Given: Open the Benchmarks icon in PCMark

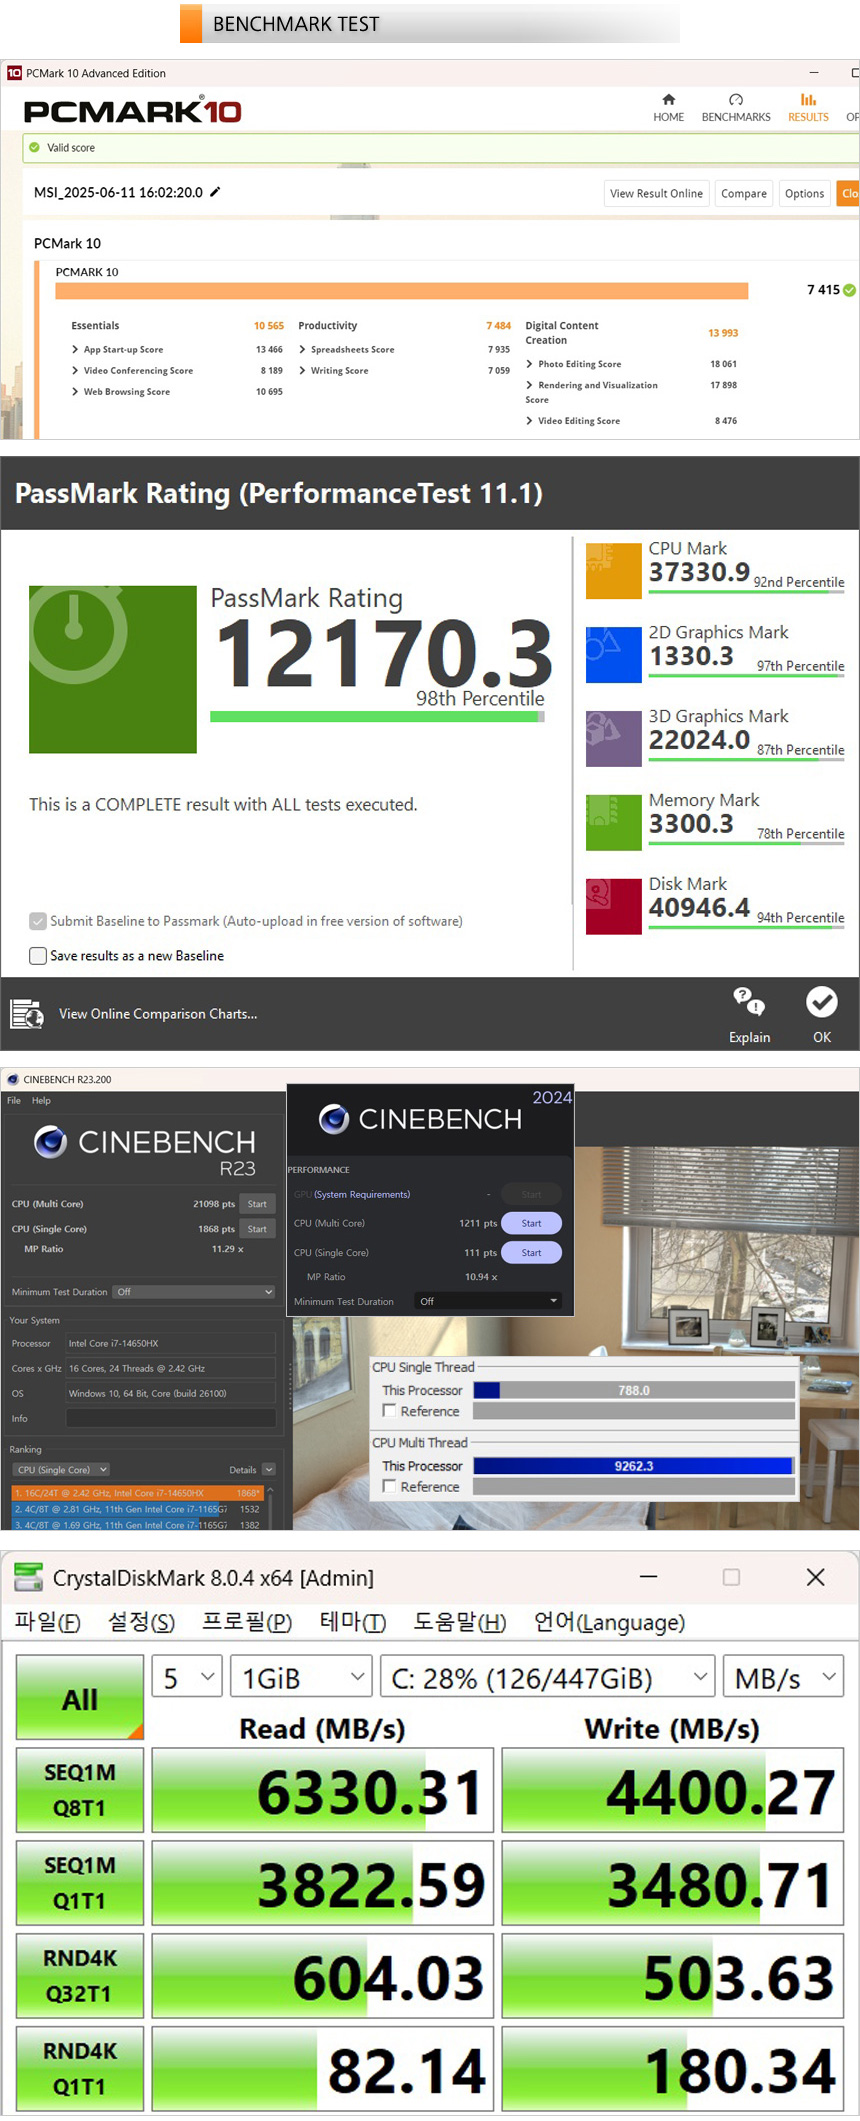Looking at the screenshot, I should click(x=736, y=100).
